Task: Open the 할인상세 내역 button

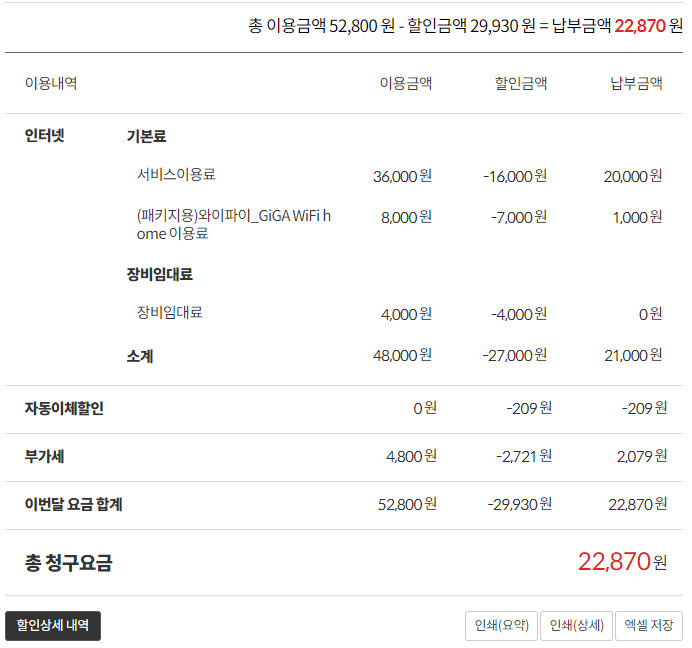Action: click(x=53, y=626)
